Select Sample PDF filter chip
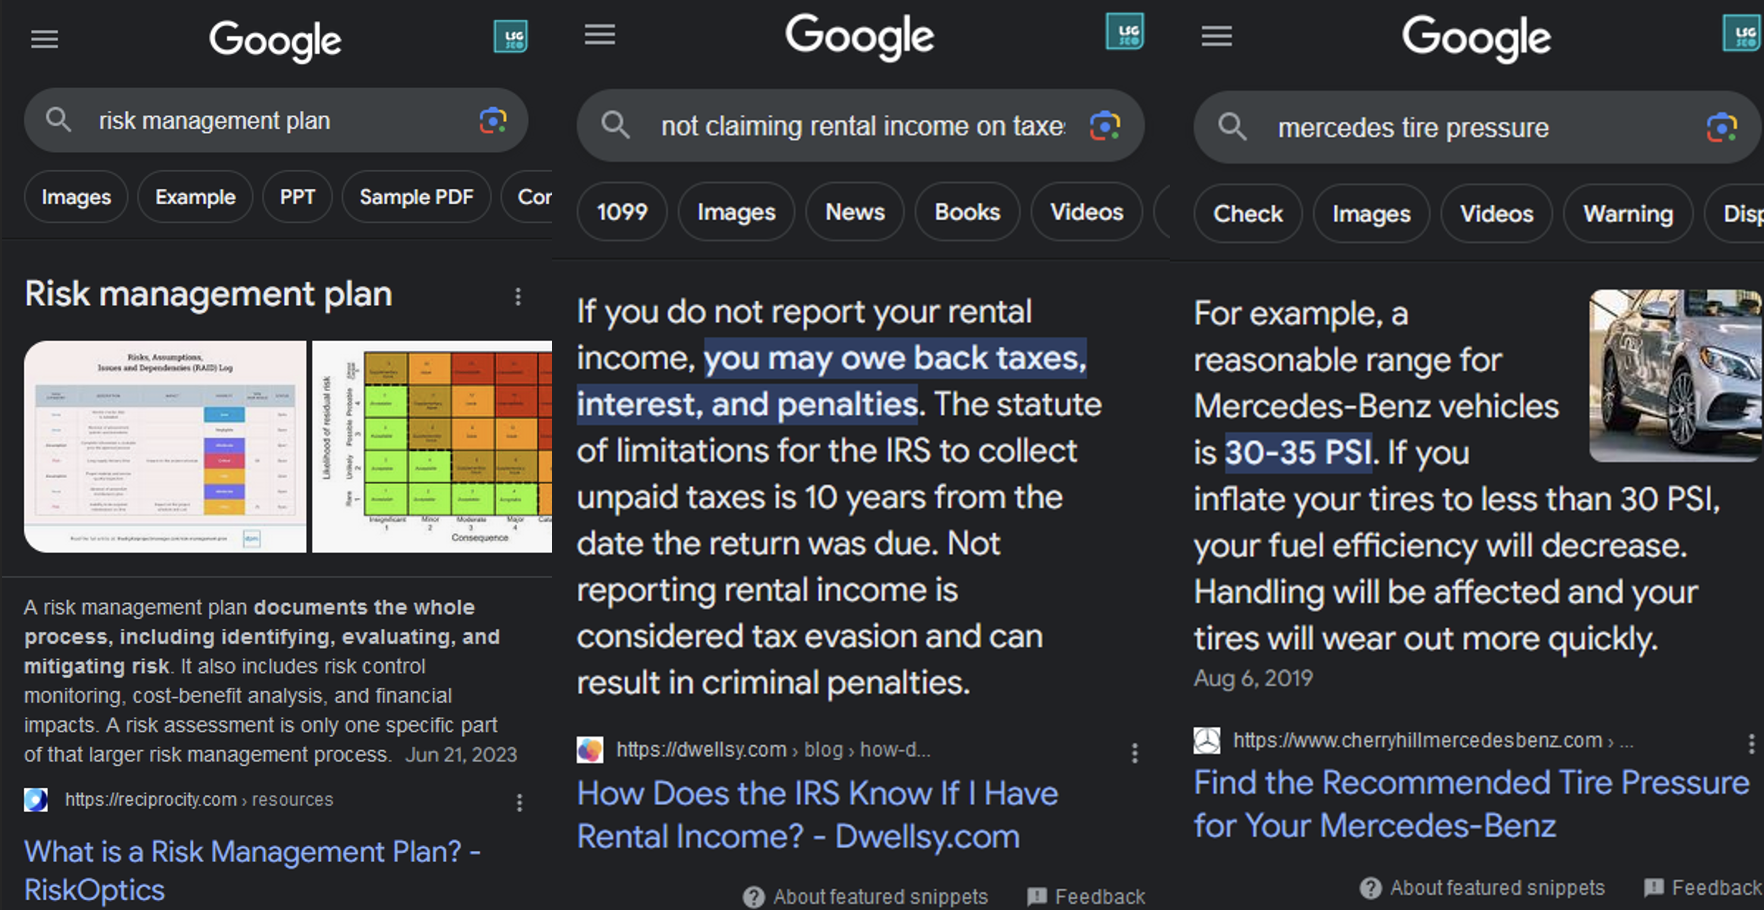Image resolution: width=1764 pixels, height=910 pixels. (416, 197)
